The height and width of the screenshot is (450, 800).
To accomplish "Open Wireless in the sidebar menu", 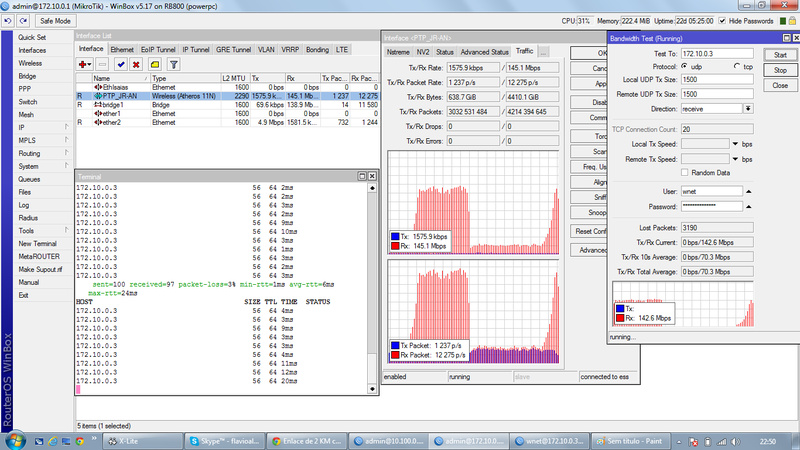I will (30, 63).
